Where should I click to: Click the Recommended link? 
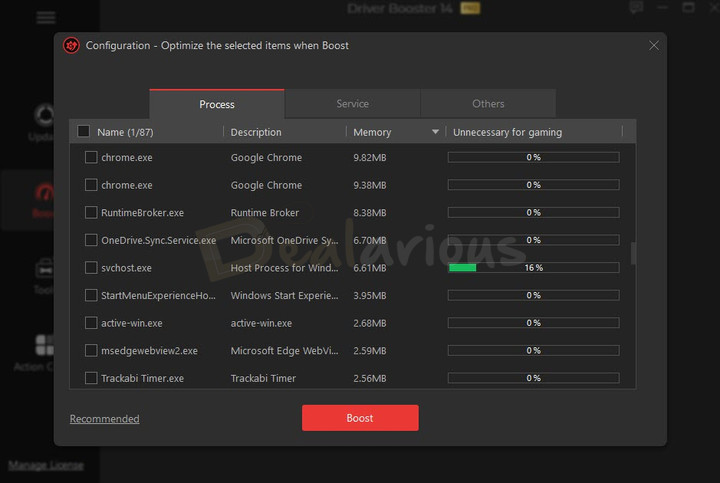pyautogui.click(x=105, y=419)
